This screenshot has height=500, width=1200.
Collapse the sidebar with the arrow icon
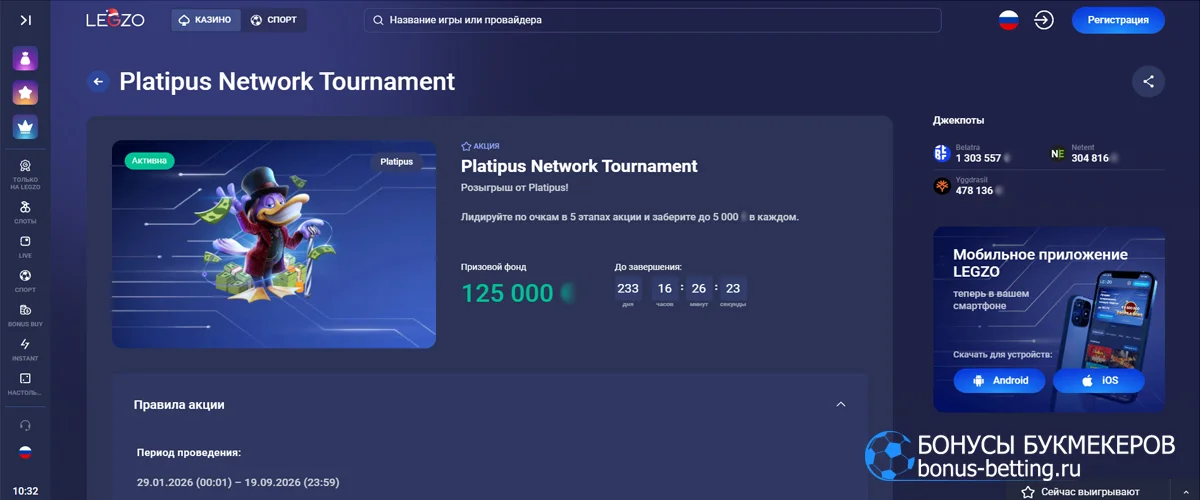pos(25,20)
